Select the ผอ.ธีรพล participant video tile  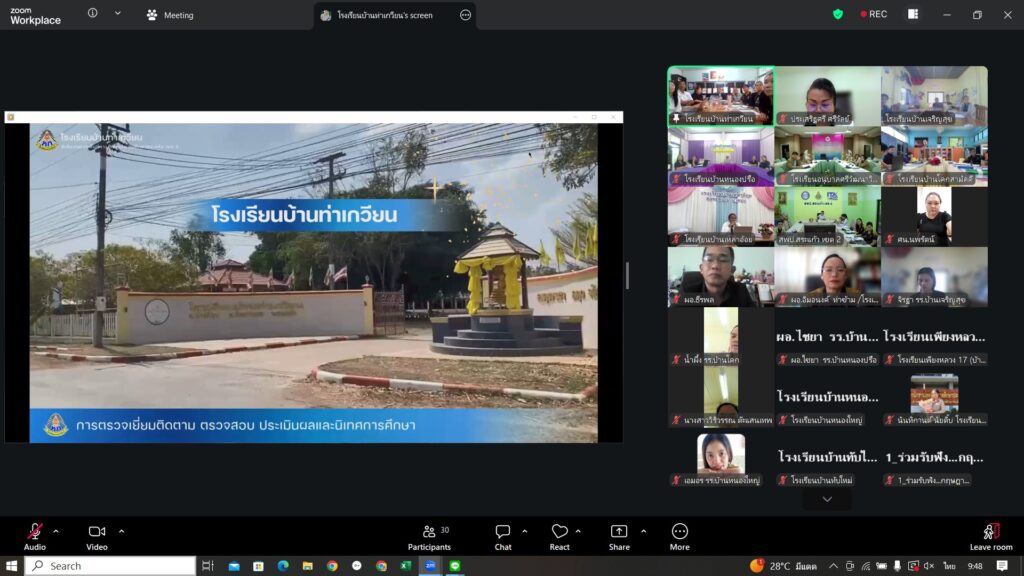coord(720,276)
